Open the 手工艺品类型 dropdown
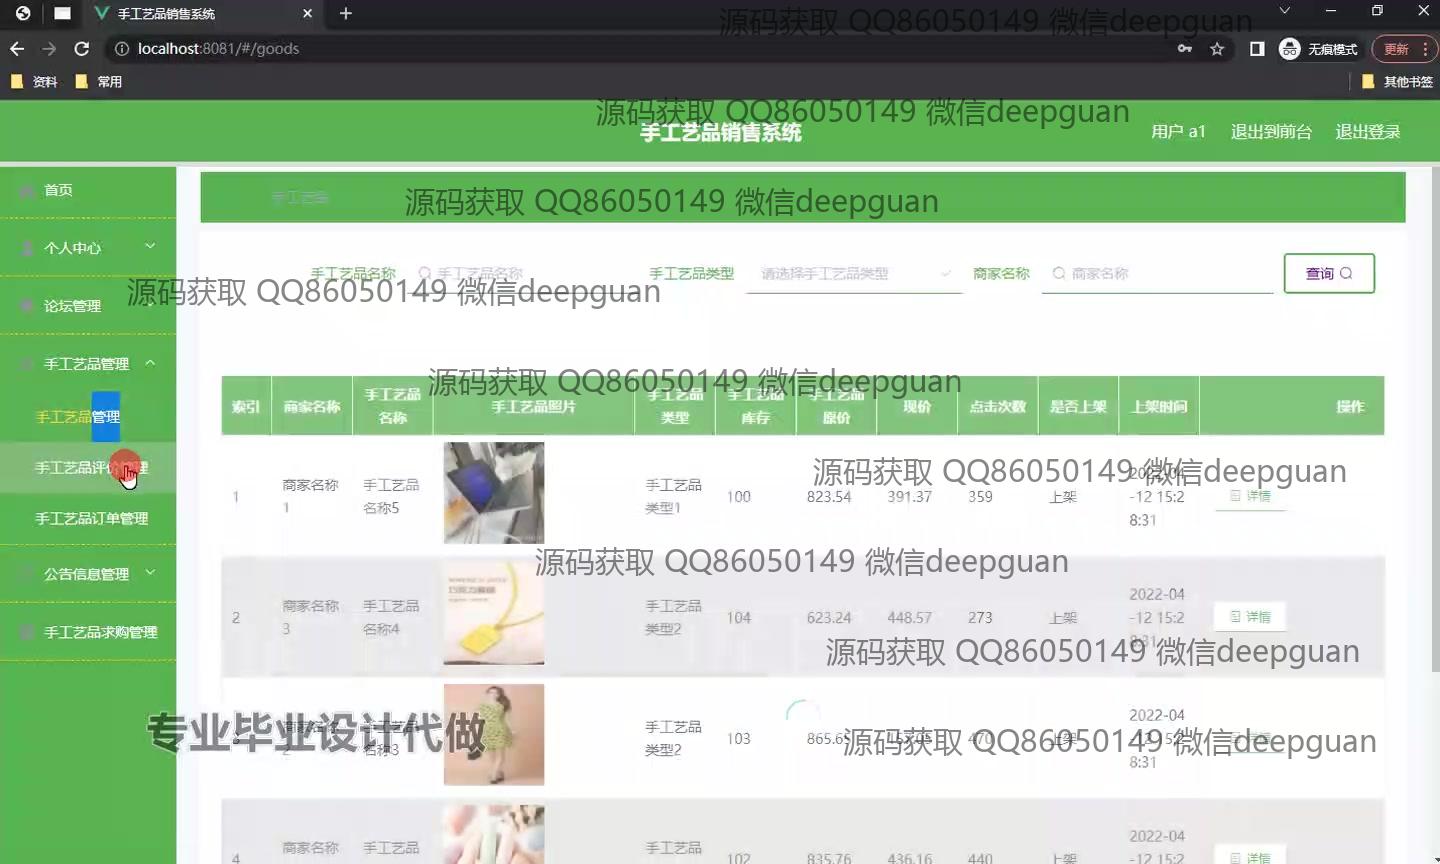 click(x=854, y=273)
